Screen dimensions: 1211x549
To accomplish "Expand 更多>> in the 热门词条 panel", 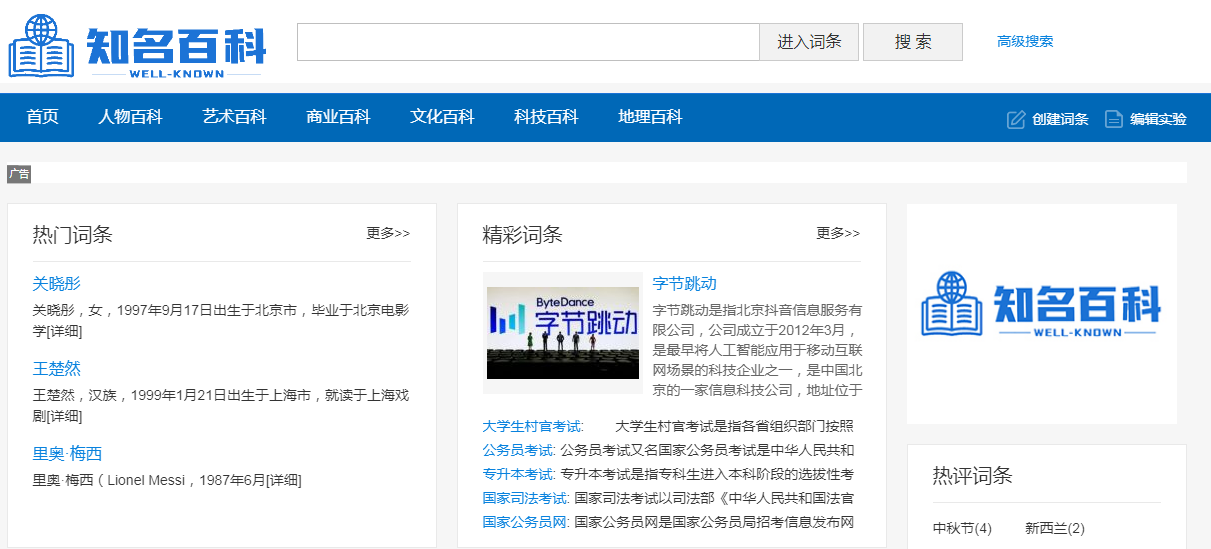I will [x=388, y=233].
